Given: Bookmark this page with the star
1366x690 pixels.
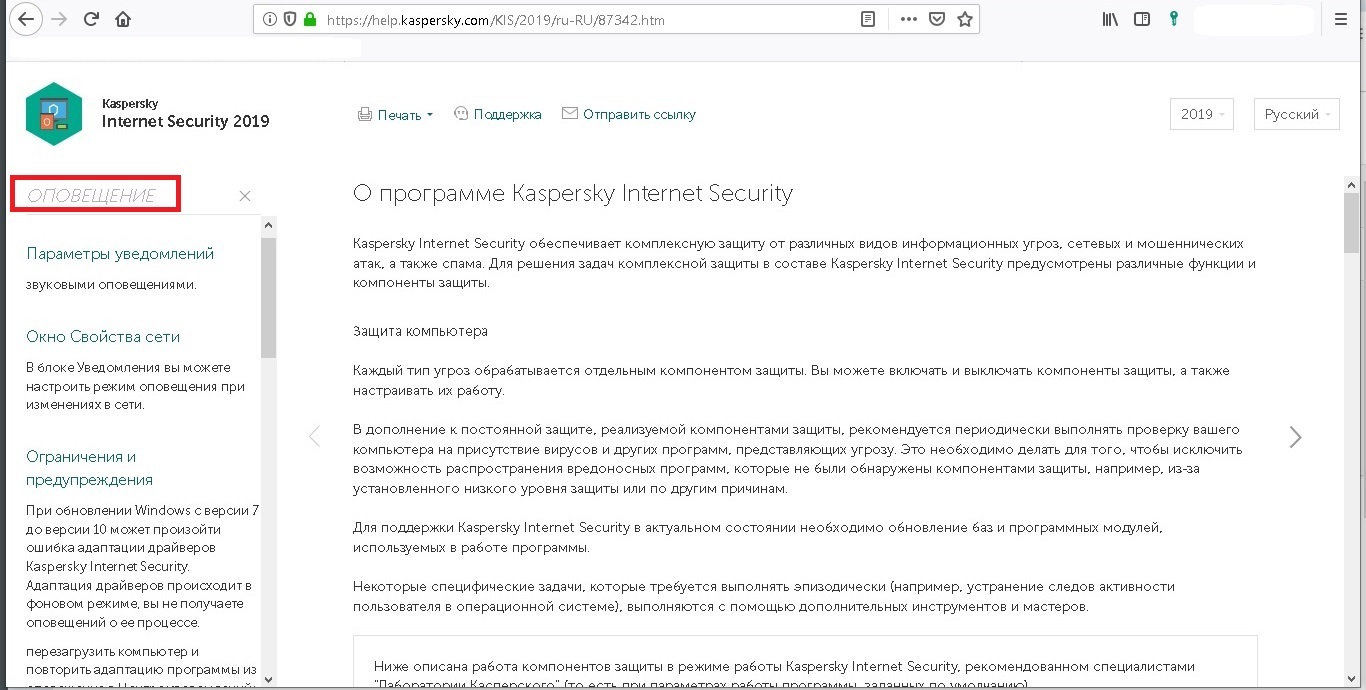Looking at the screenshot, I should click(x=964, y=19).
